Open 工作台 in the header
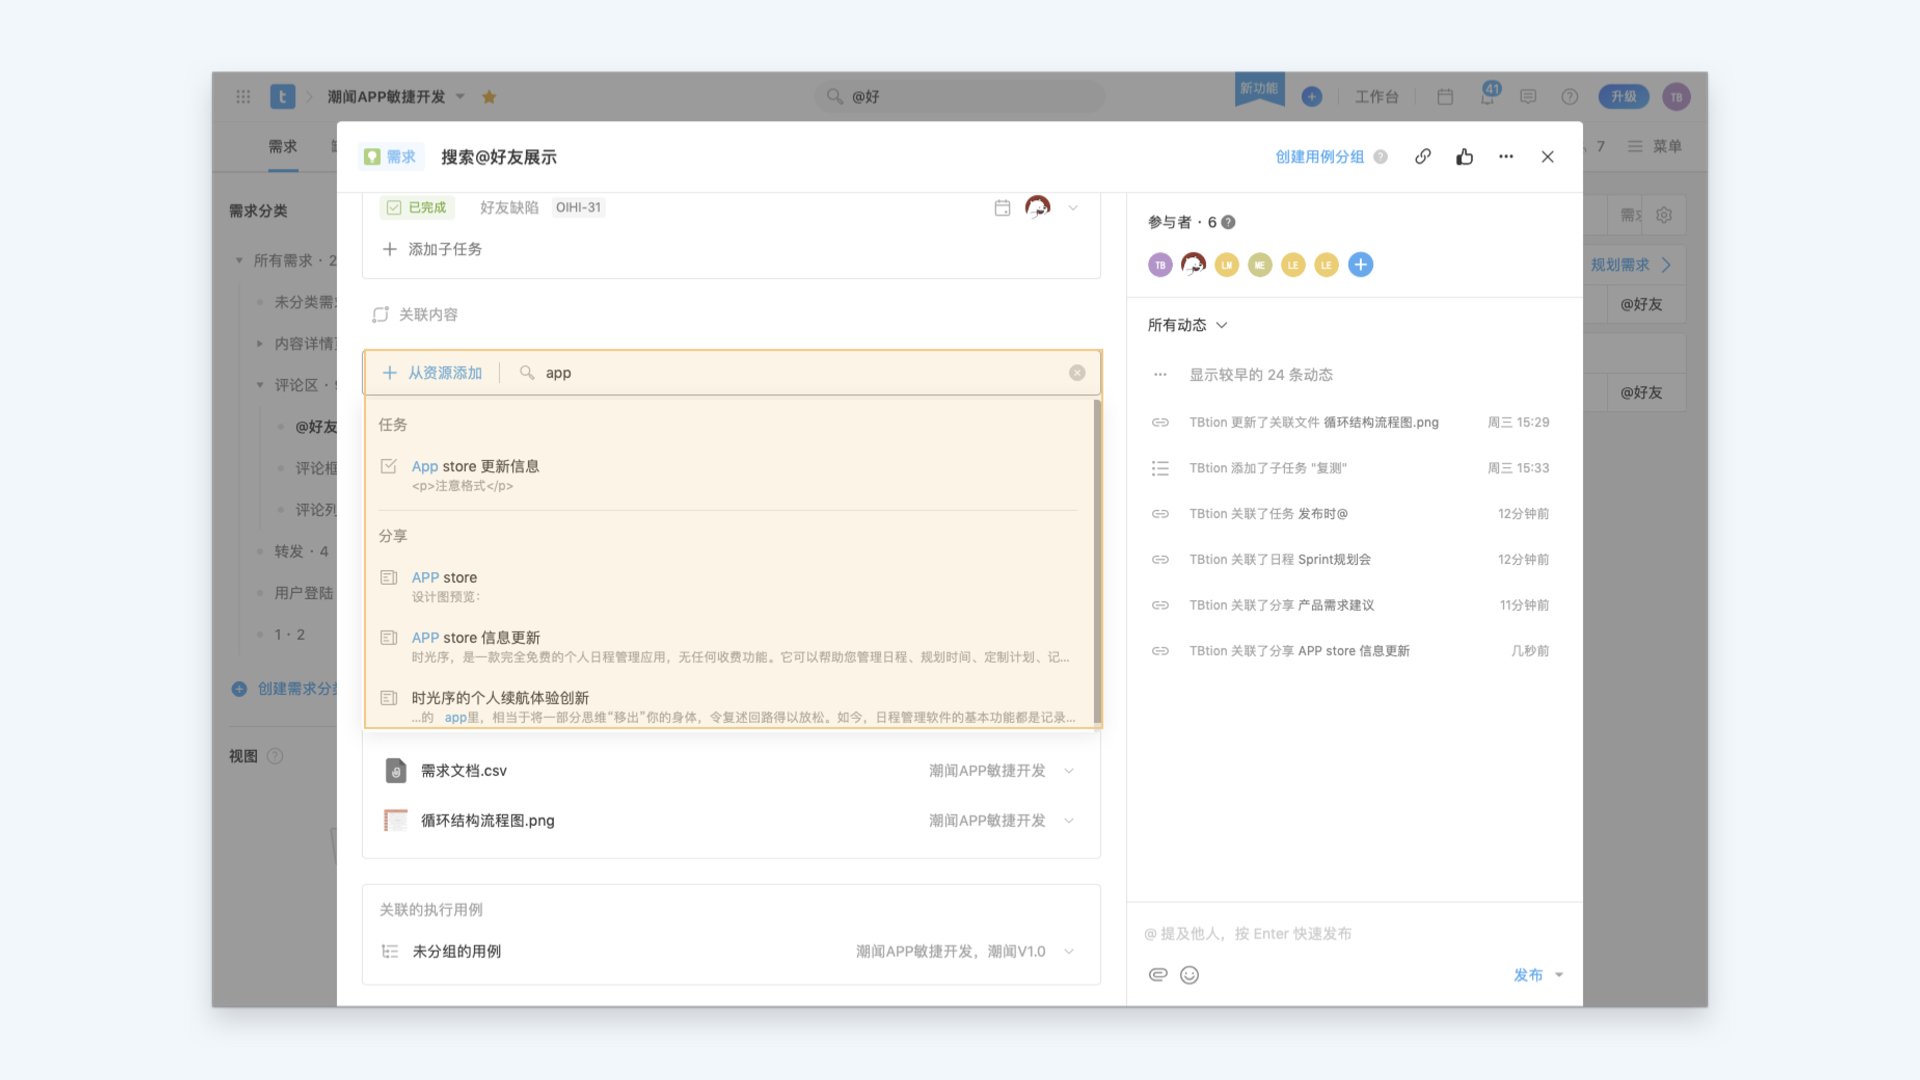The height and width of the screenshot is (1080, 1920). (1377, 97)
